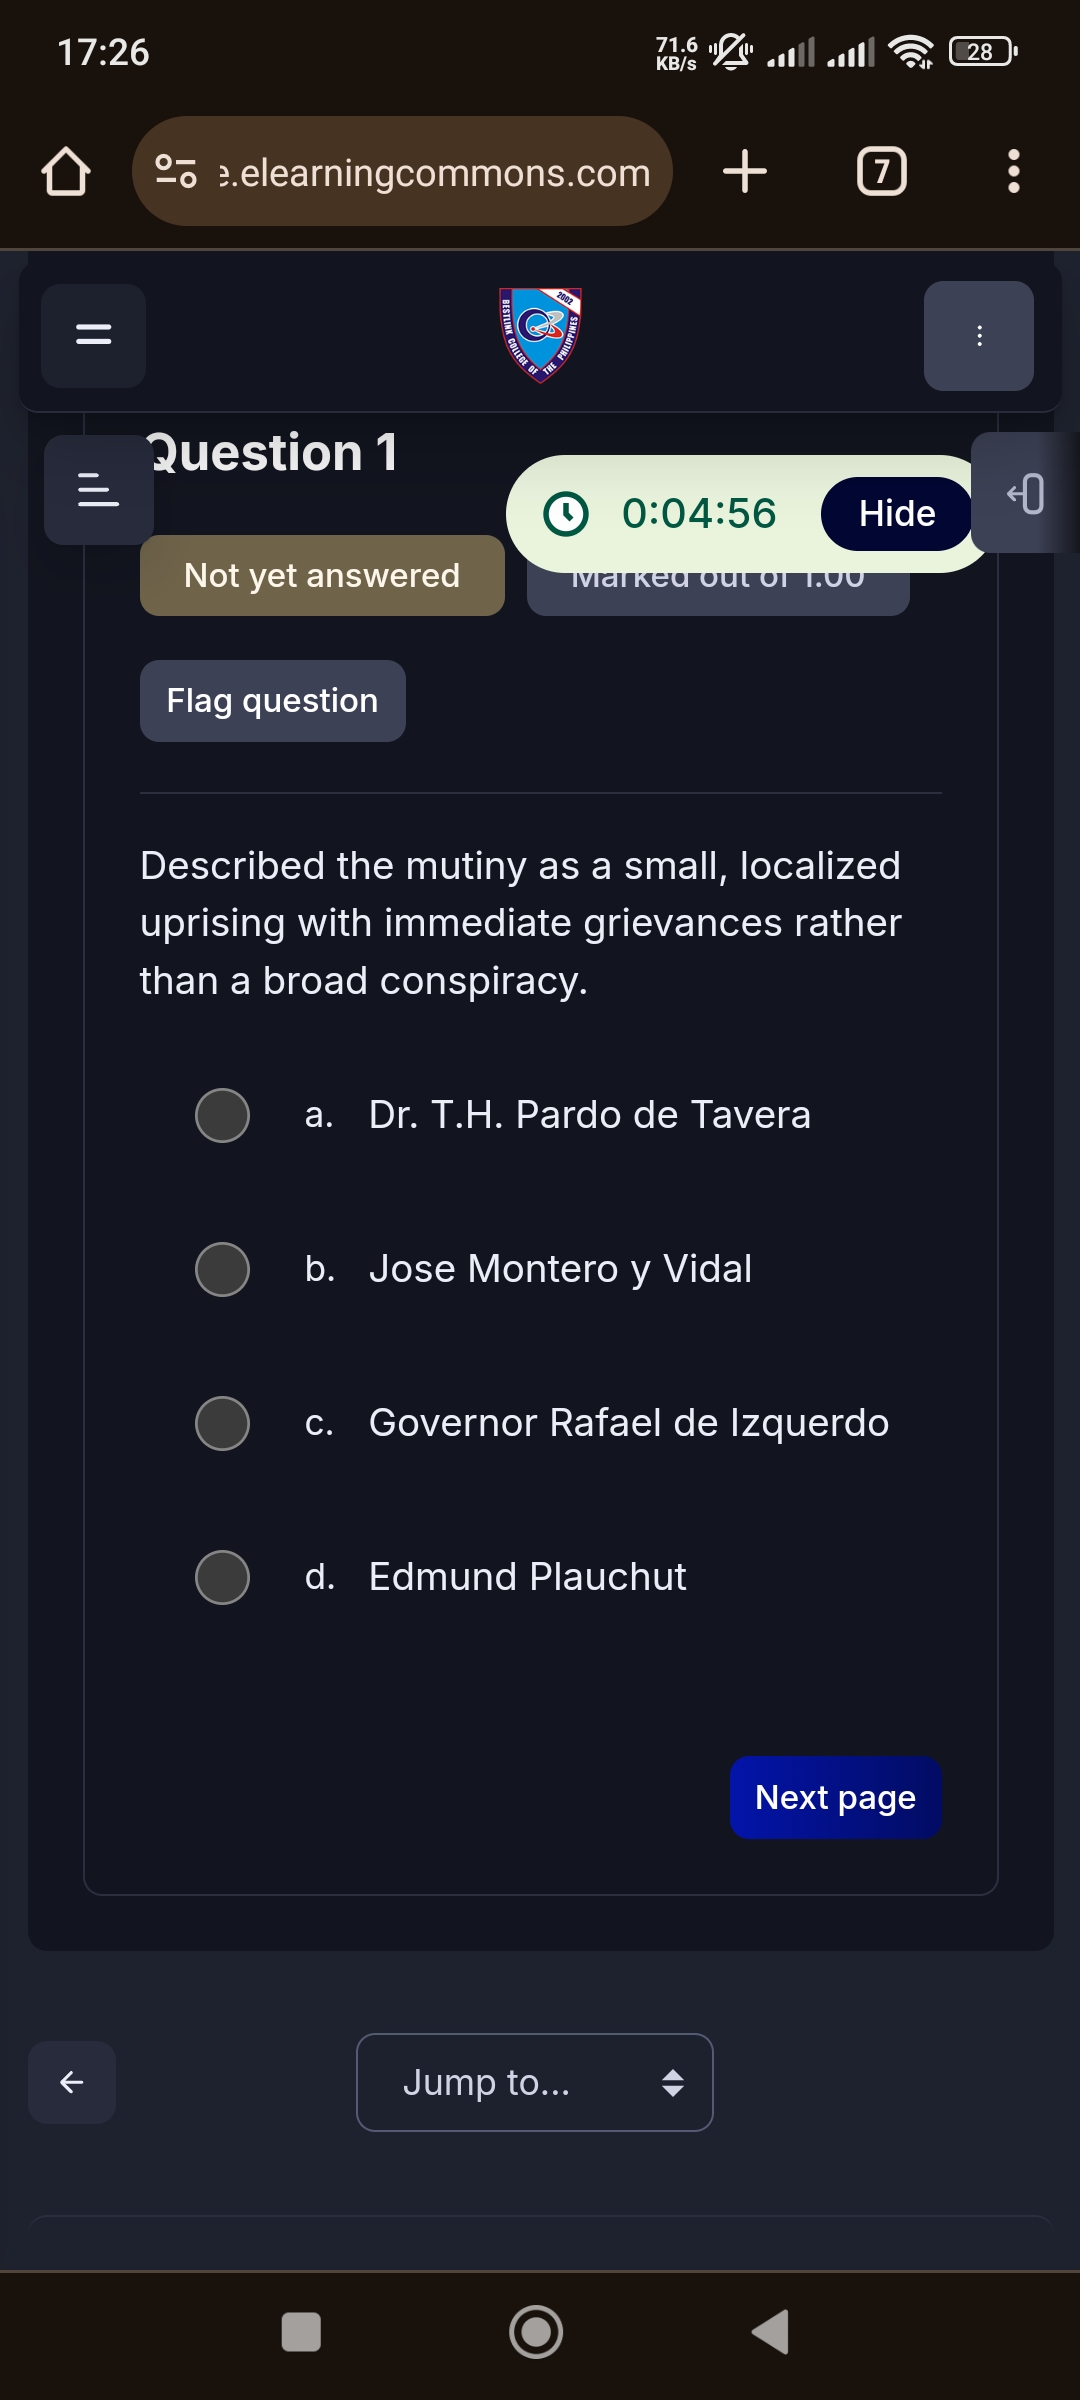Viewport: 1080px width, 2400px height.
Task: Open the course index drawer icon
Action: click(99, 490)
